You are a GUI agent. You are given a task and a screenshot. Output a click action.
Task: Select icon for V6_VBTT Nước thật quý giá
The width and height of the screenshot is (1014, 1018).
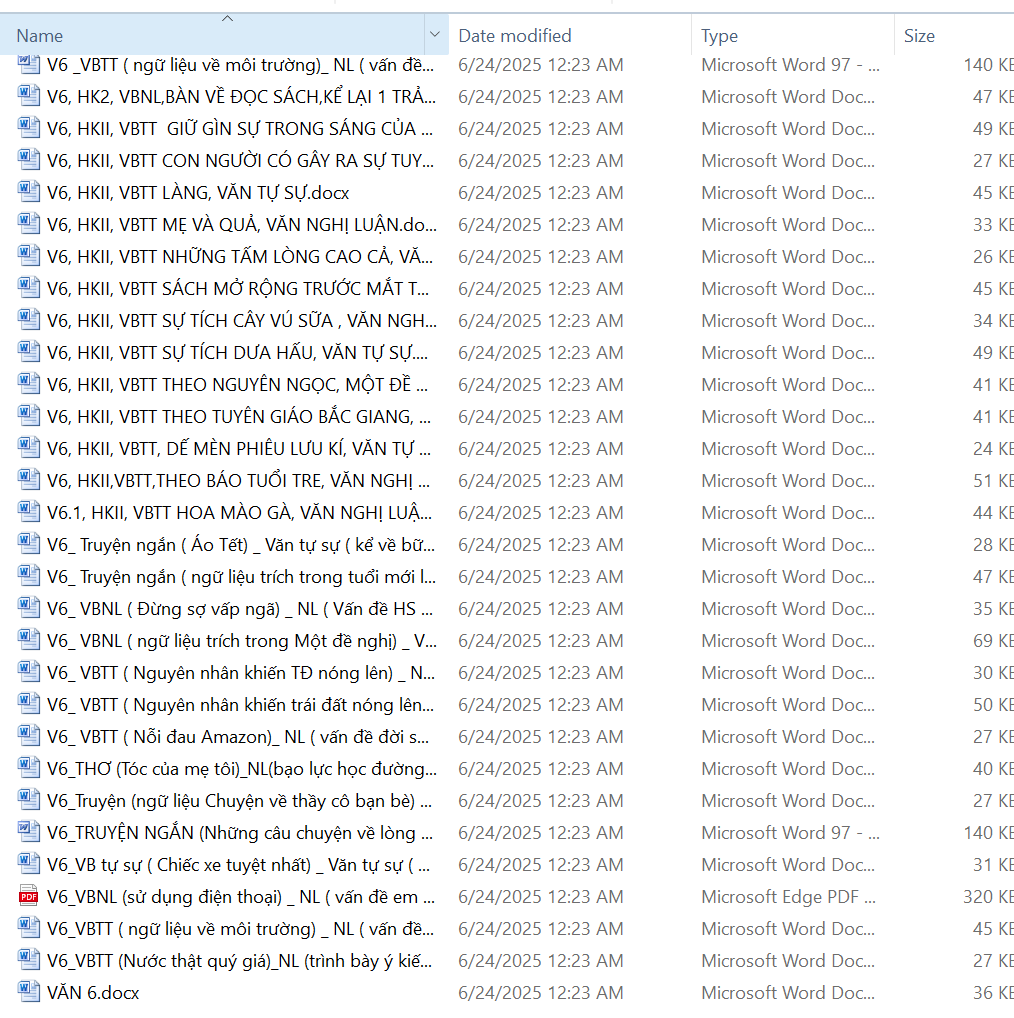coord(28,961)
